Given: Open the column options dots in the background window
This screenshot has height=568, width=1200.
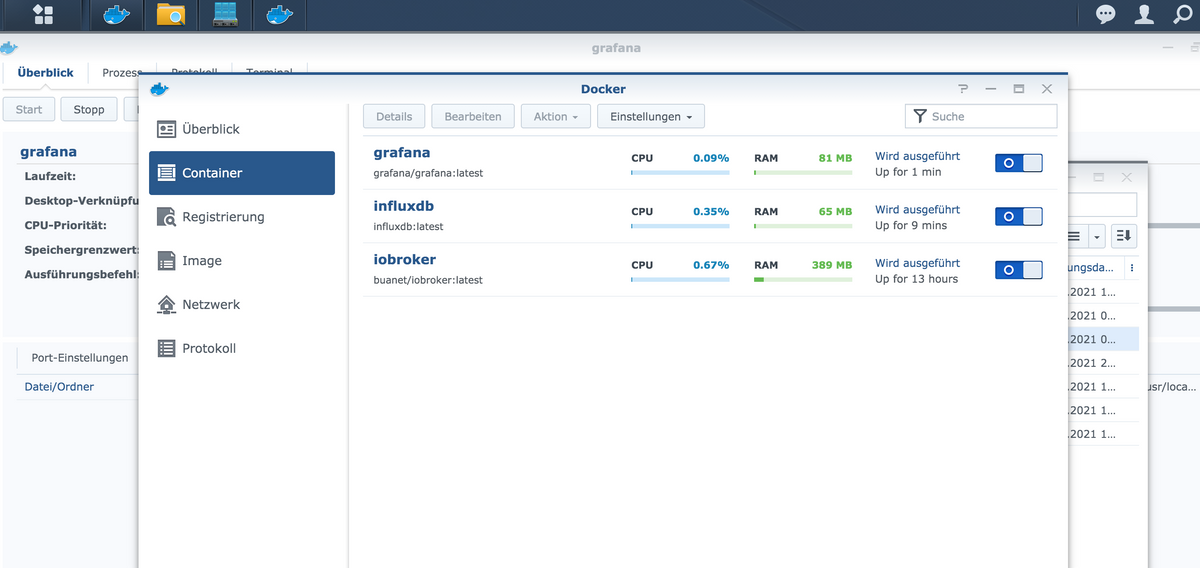Looking at the screenshot, I should 1131,268.
